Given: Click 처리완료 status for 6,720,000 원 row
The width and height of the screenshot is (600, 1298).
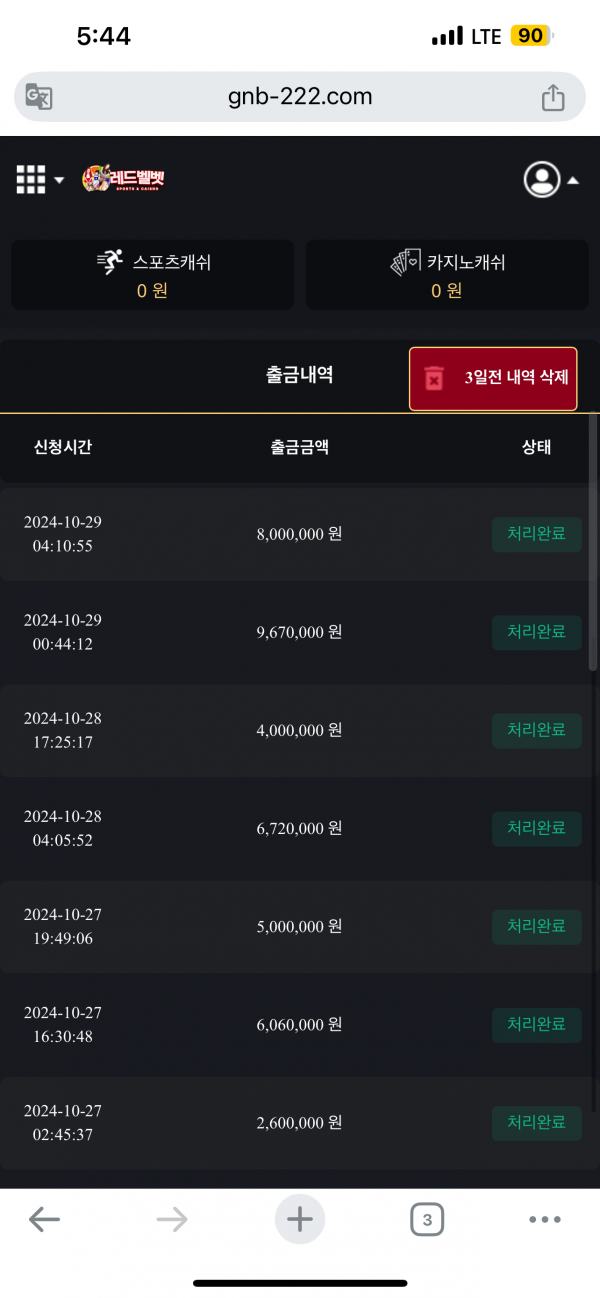Looking at the screenshot, I should 537,828.
